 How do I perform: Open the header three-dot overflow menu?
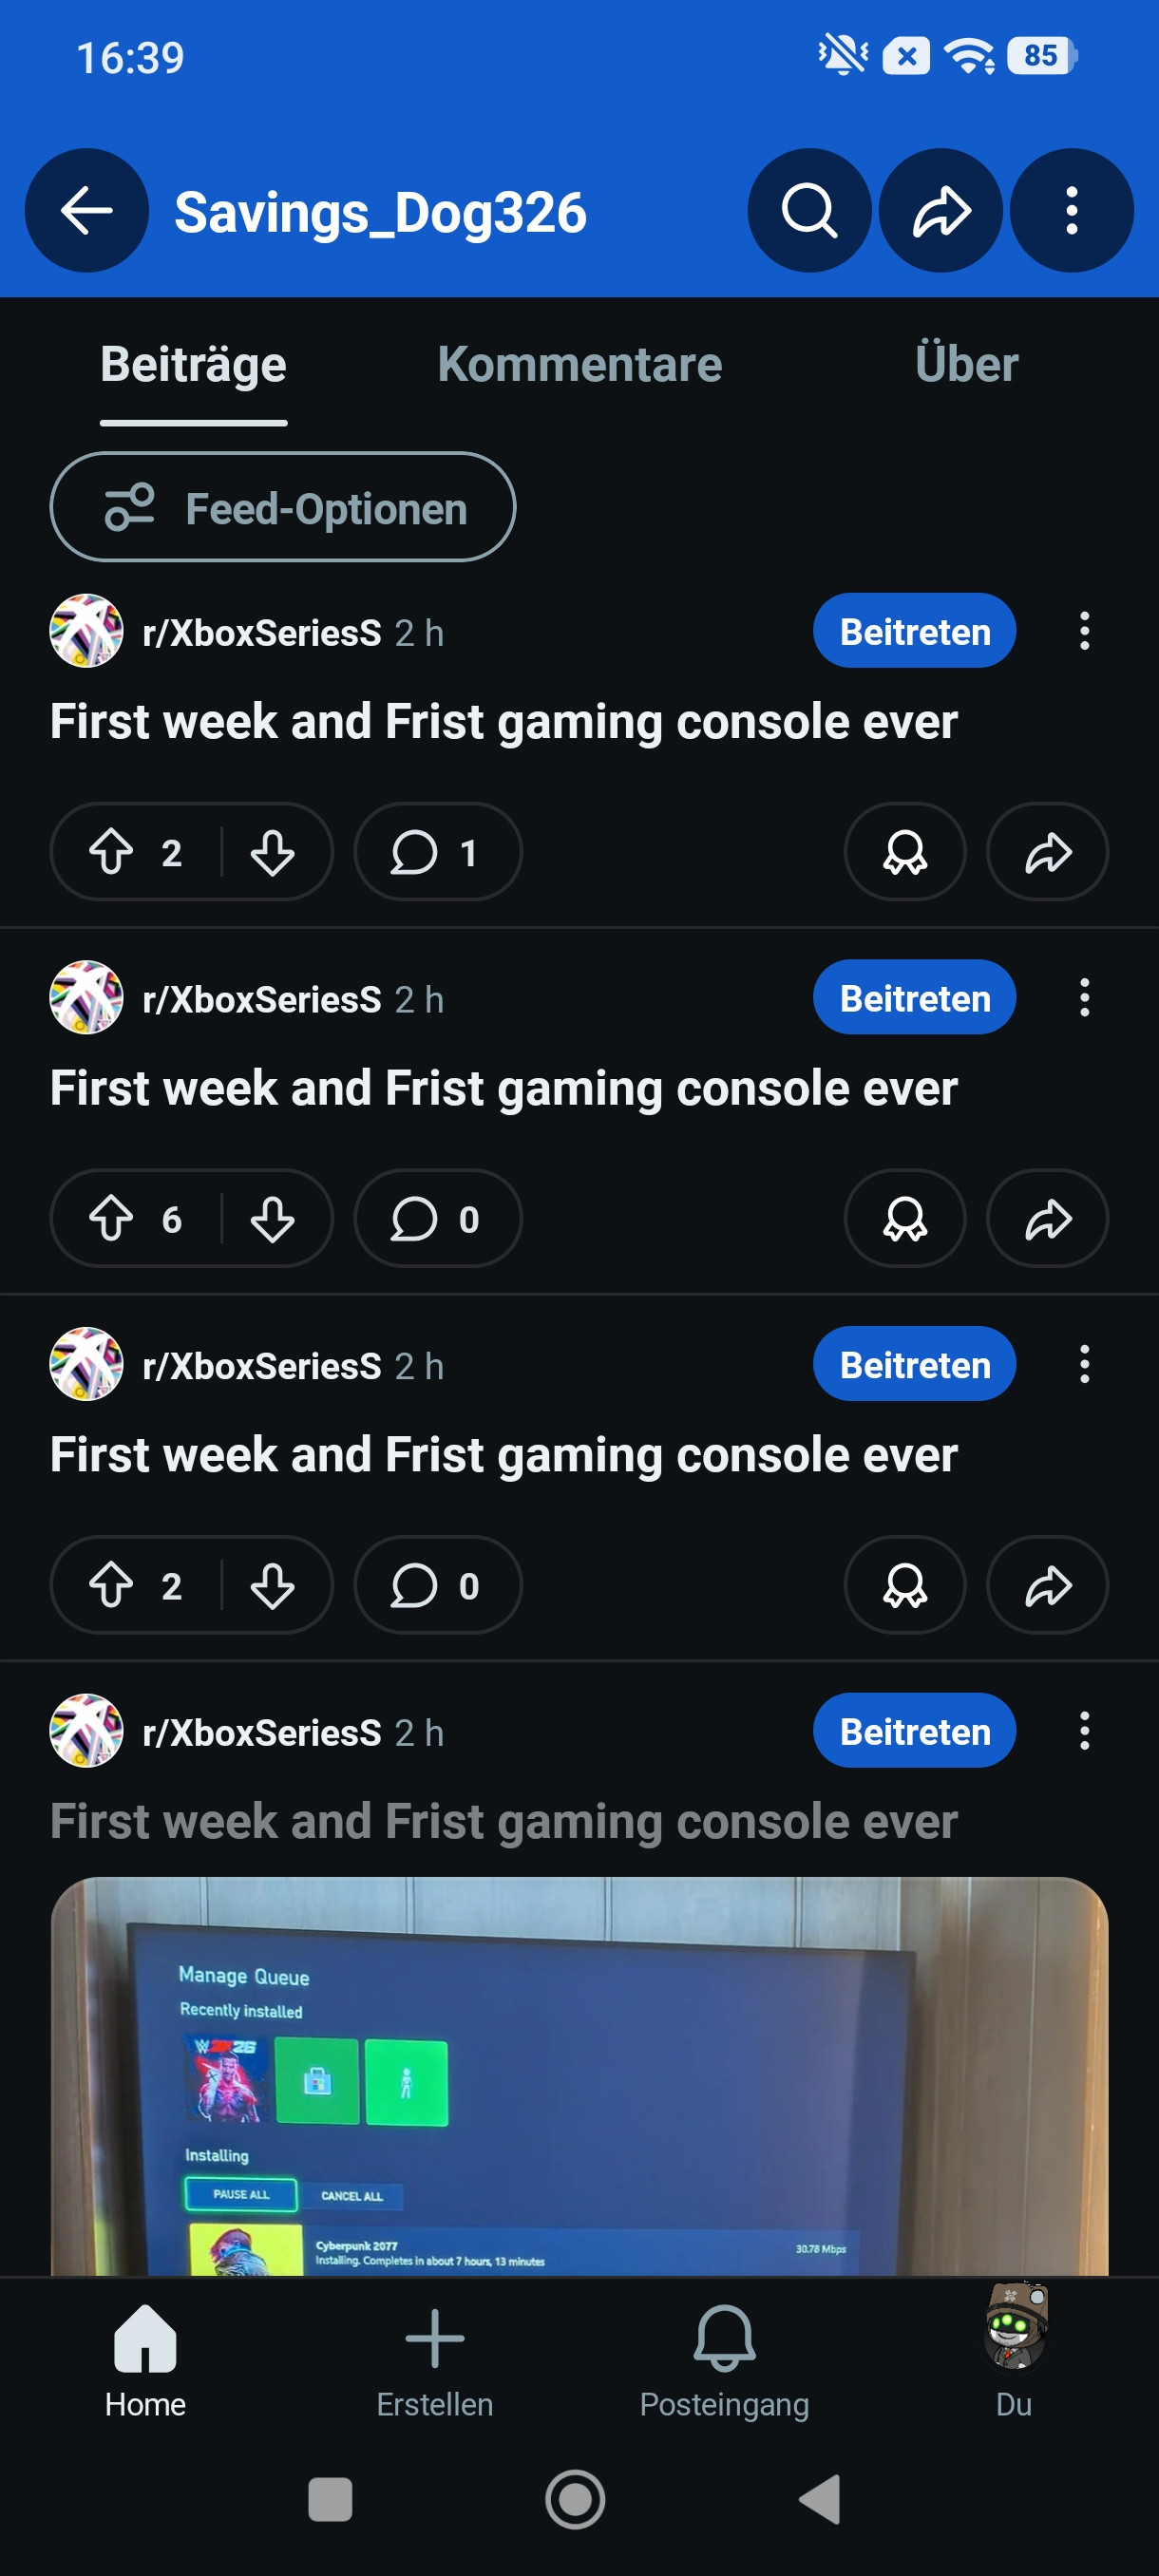(x=1071, y=211)
